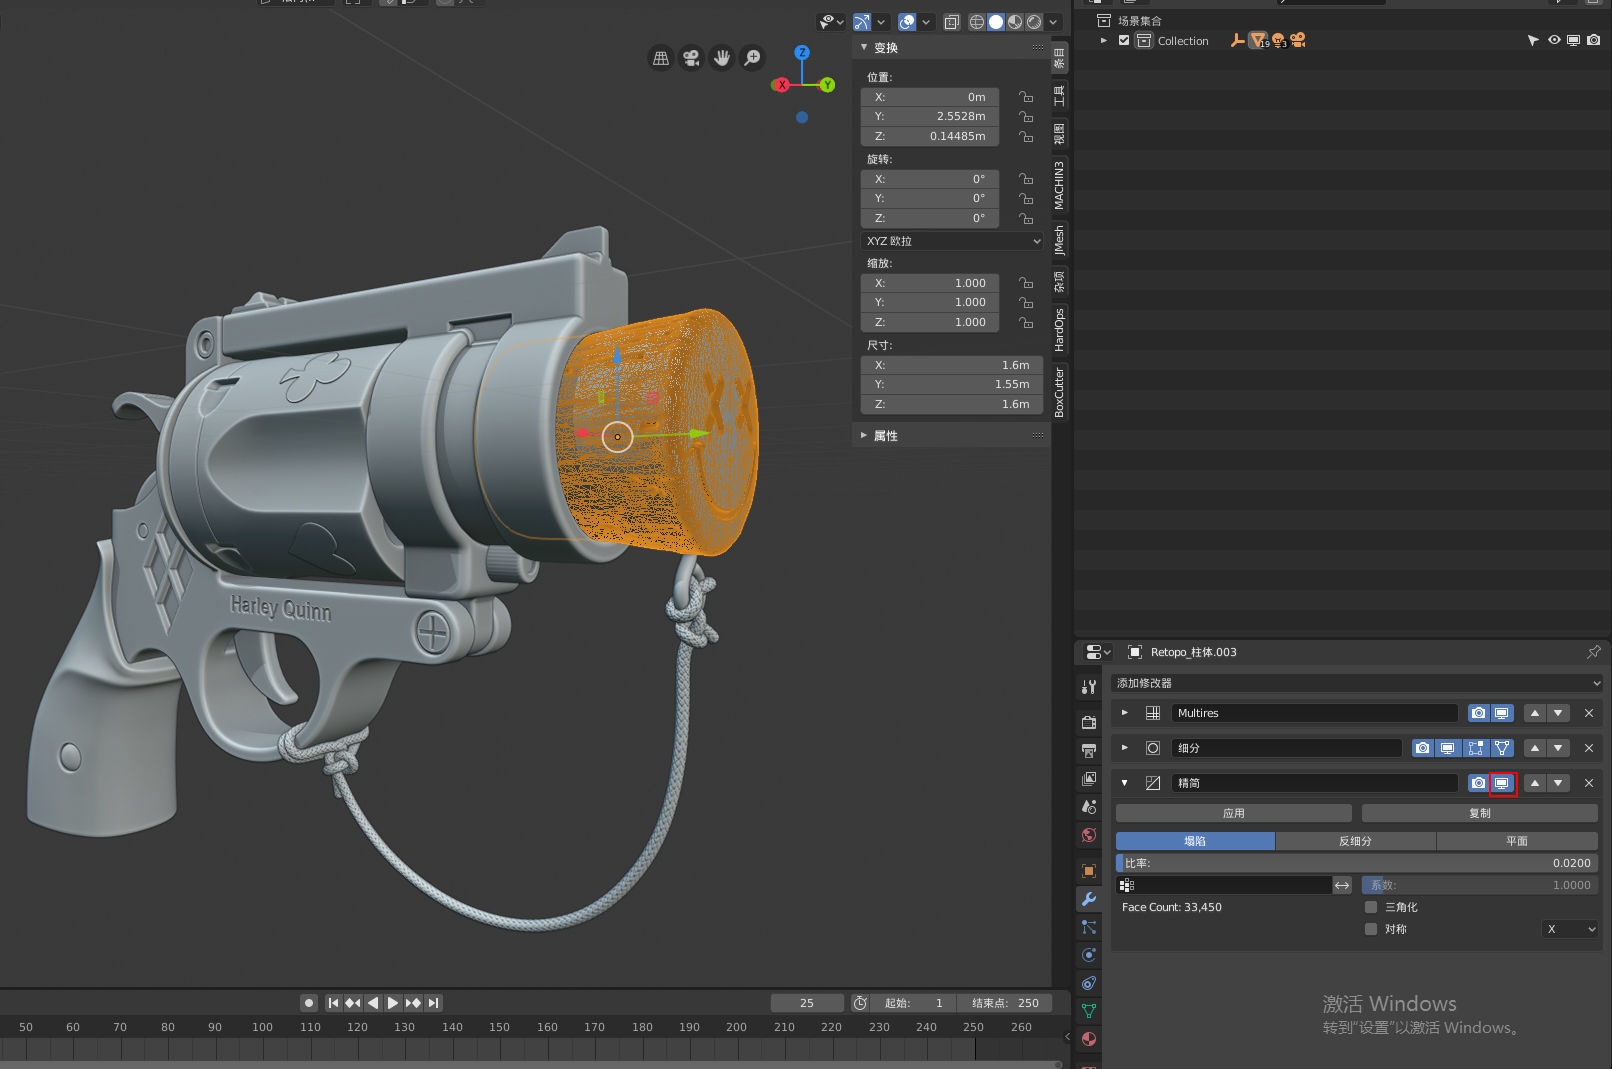
Task: Open the JMesh sidebar tab
Action: [x=1059, y=240]
